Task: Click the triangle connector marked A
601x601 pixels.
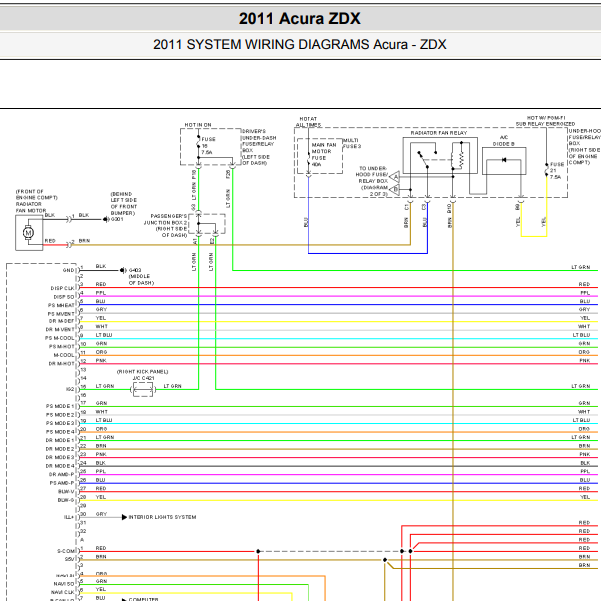Action: [395, 177]
